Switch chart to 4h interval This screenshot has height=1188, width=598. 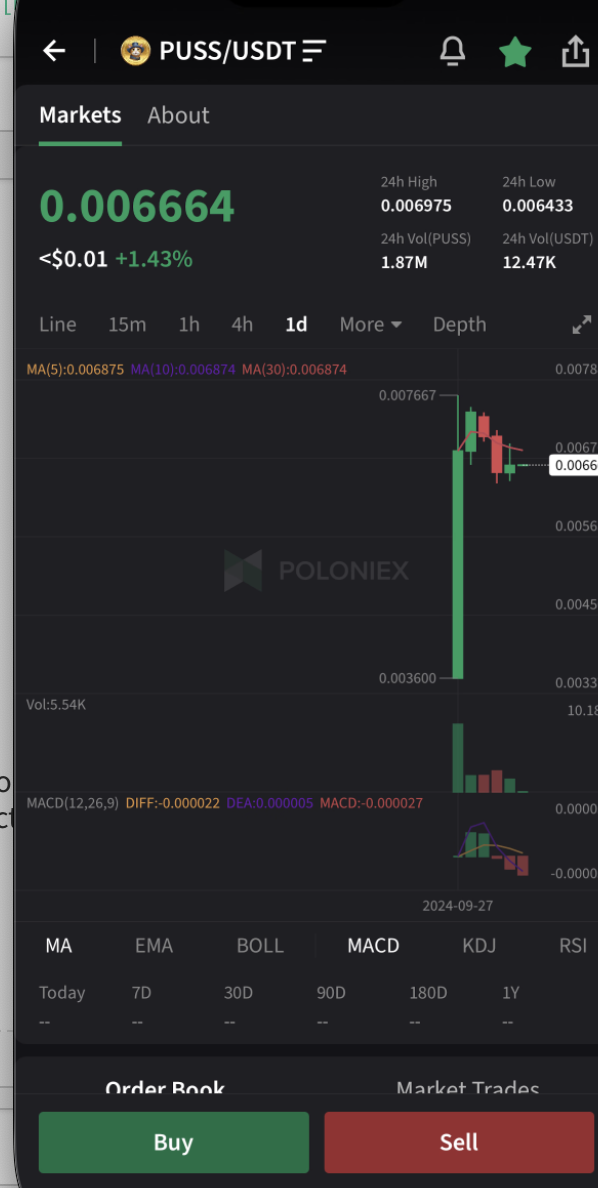[242, 324]
